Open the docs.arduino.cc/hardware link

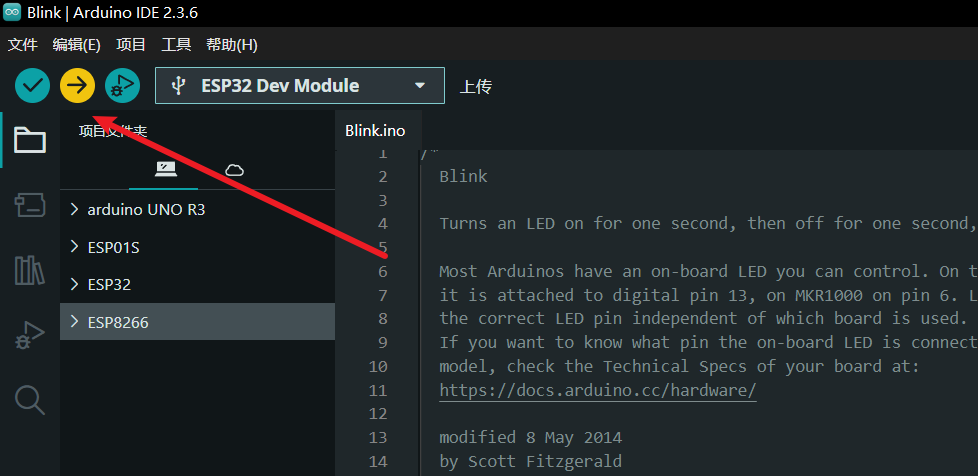coord(597,390)
